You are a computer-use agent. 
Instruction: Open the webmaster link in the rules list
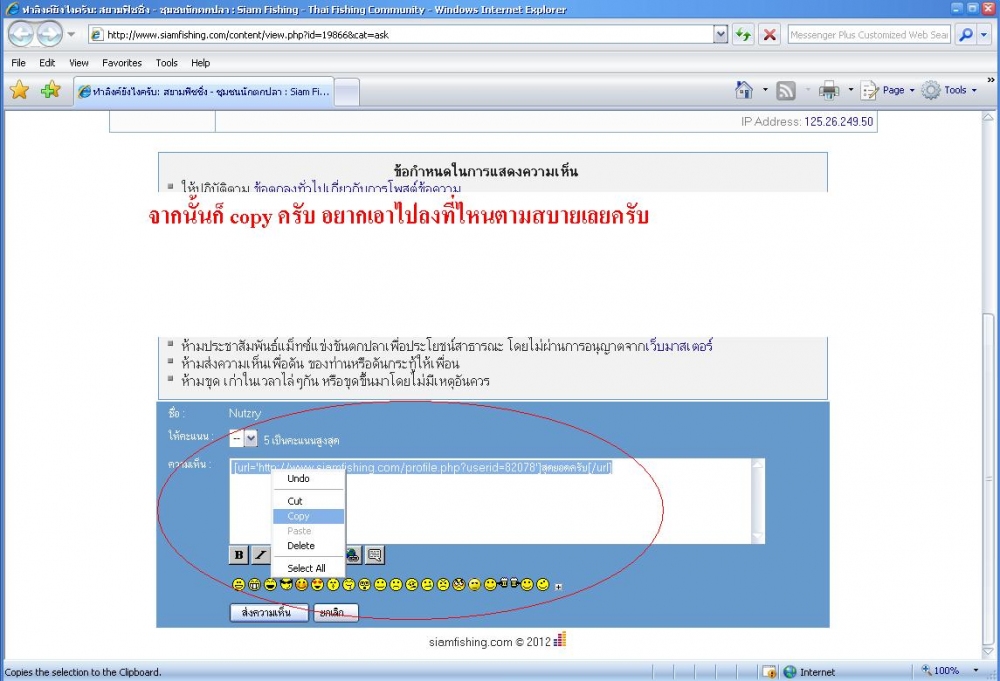coord(679,346)
